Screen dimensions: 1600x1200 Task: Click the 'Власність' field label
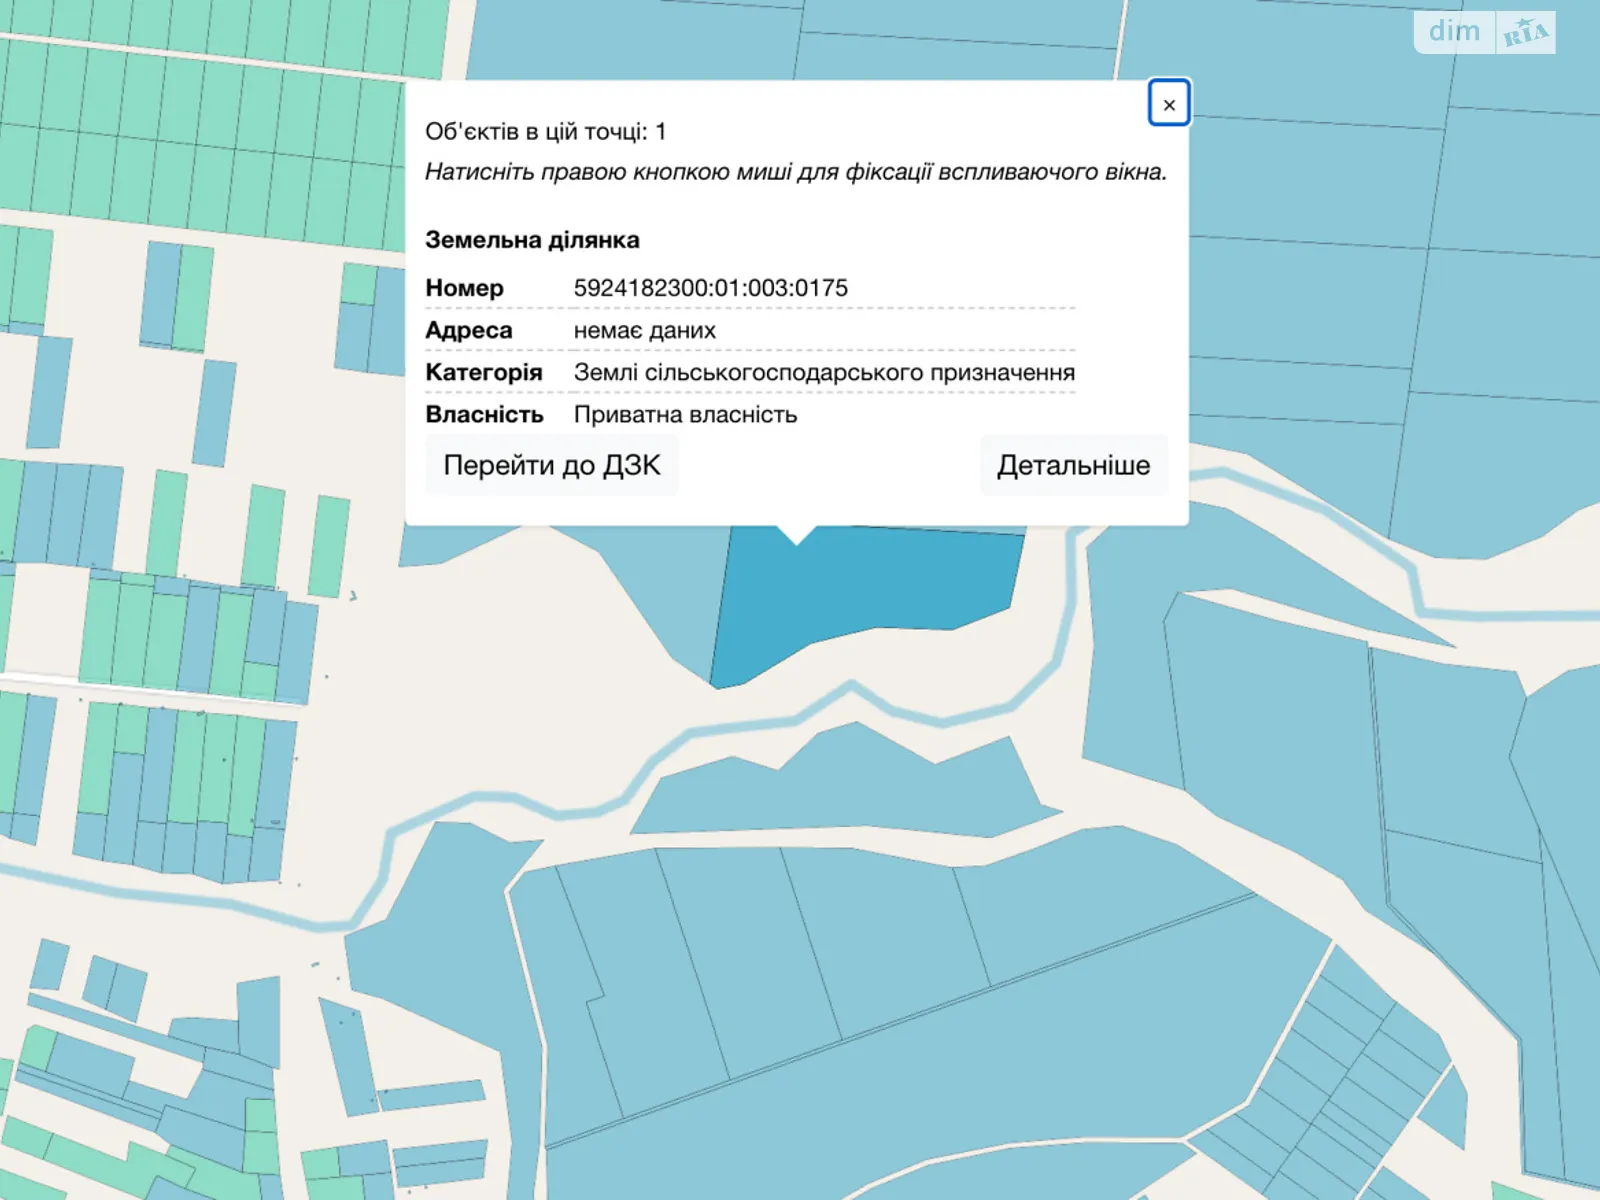[x=484, y=415]
